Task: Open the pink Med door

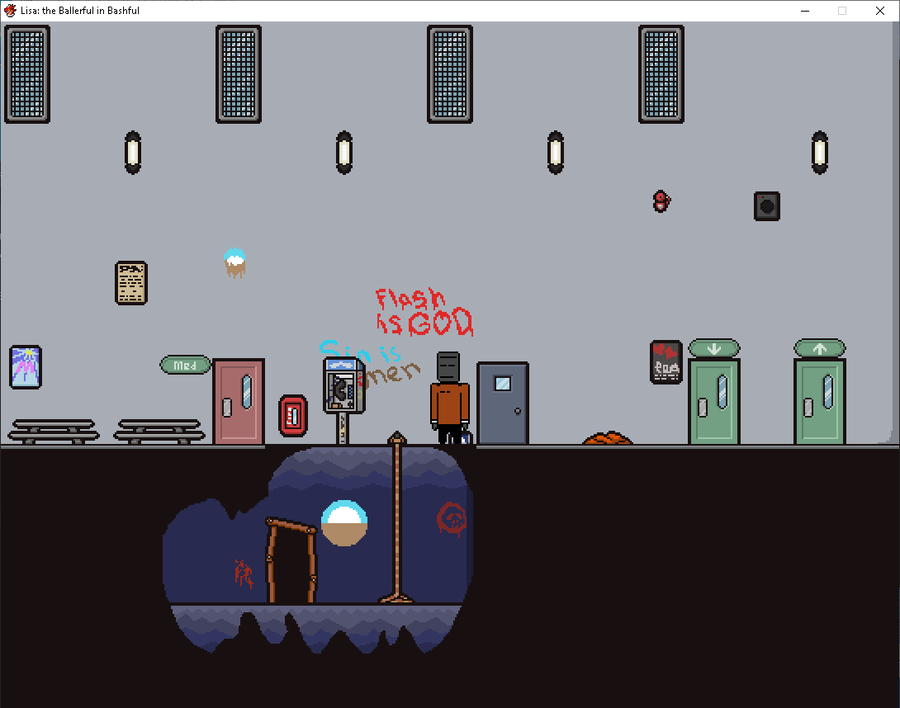Action: 238,401
